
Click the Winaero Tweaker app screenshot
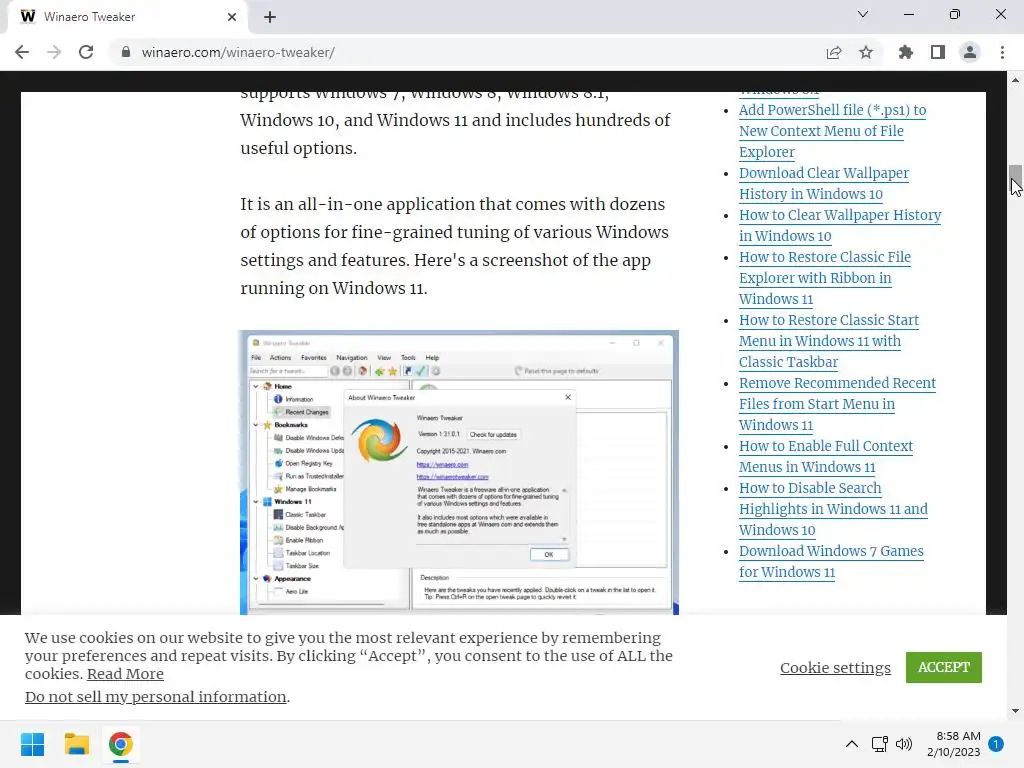tap(459, 472)
